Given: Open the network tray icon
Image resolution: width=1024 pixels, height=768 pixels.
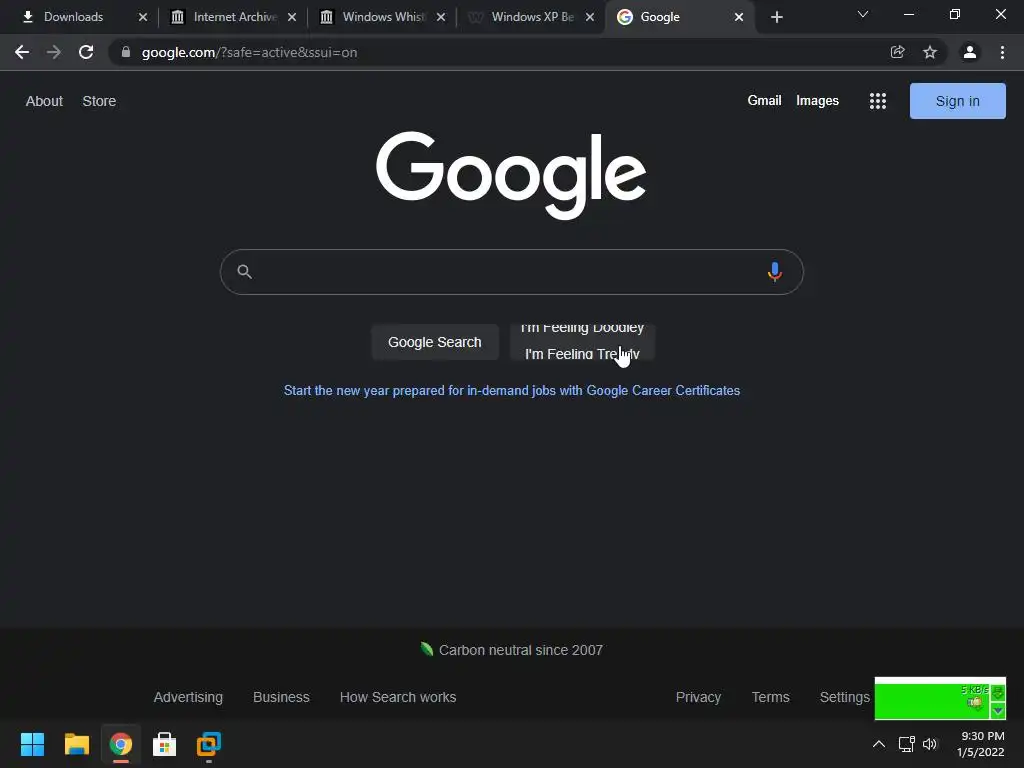Looking at the screenshot, I should pyautogui.click(x=906, y=744).
